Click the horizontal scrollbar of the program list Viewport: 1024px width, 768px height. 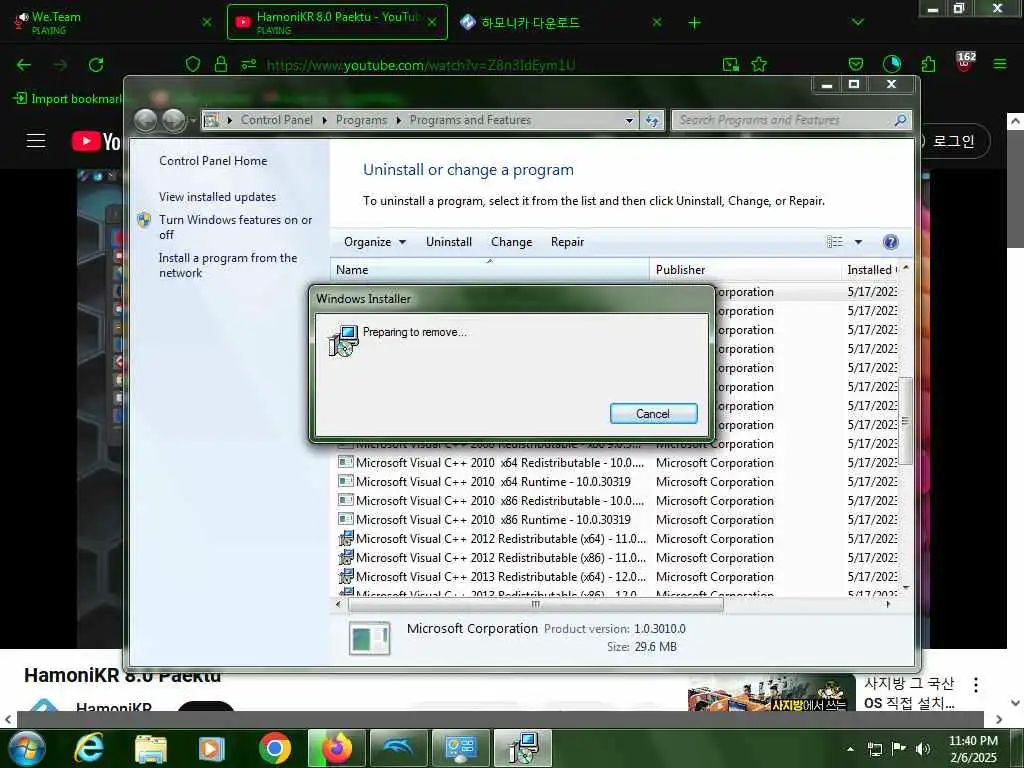coord(536,605)
